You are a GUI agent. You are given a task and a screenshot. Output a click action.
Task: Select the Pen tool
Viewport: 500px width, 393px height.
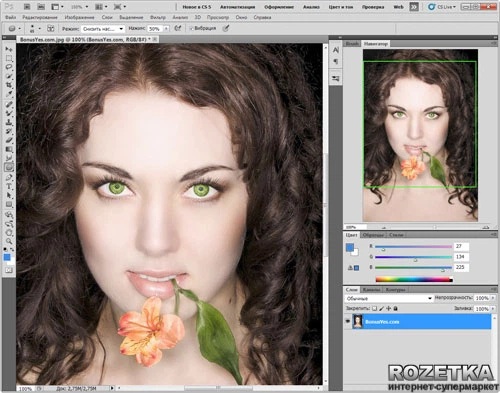coord(9,177)
